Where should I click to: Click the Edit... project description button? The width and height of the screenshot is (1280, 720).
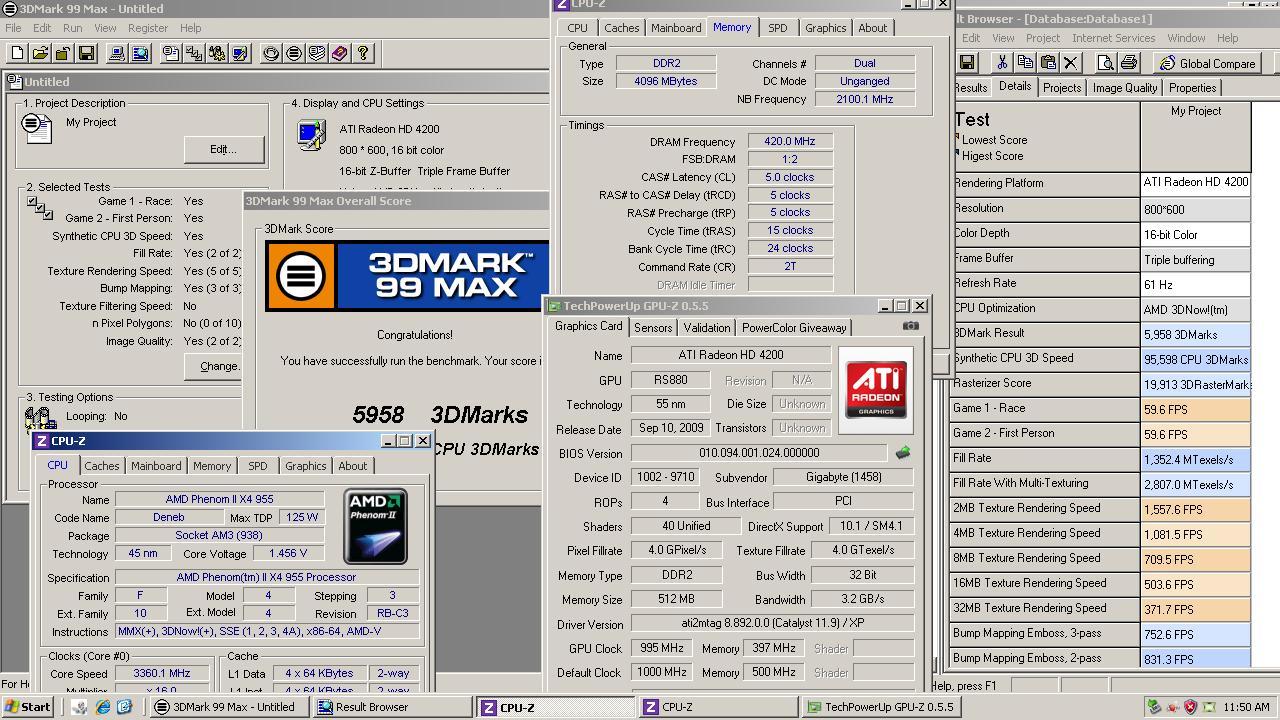click(x=224, y=149)
